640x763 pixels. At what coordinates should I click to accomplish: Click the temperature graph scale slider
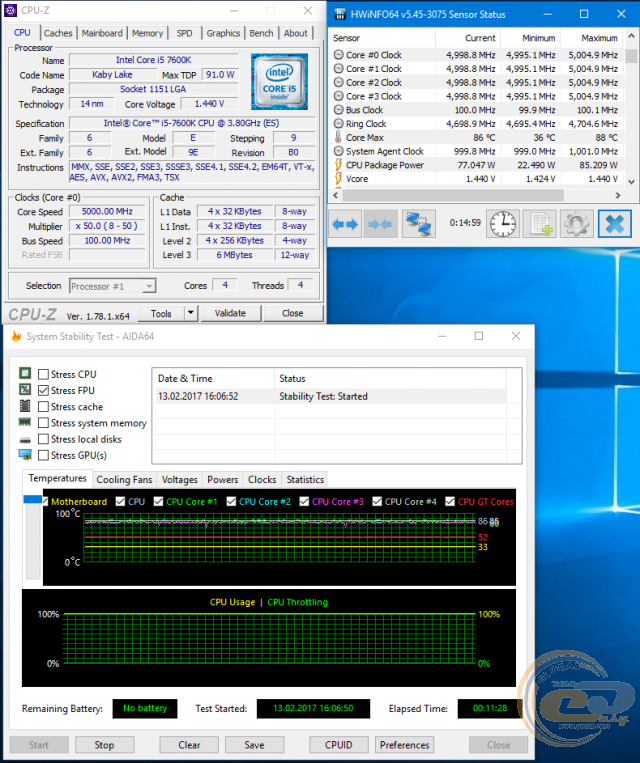33,499
